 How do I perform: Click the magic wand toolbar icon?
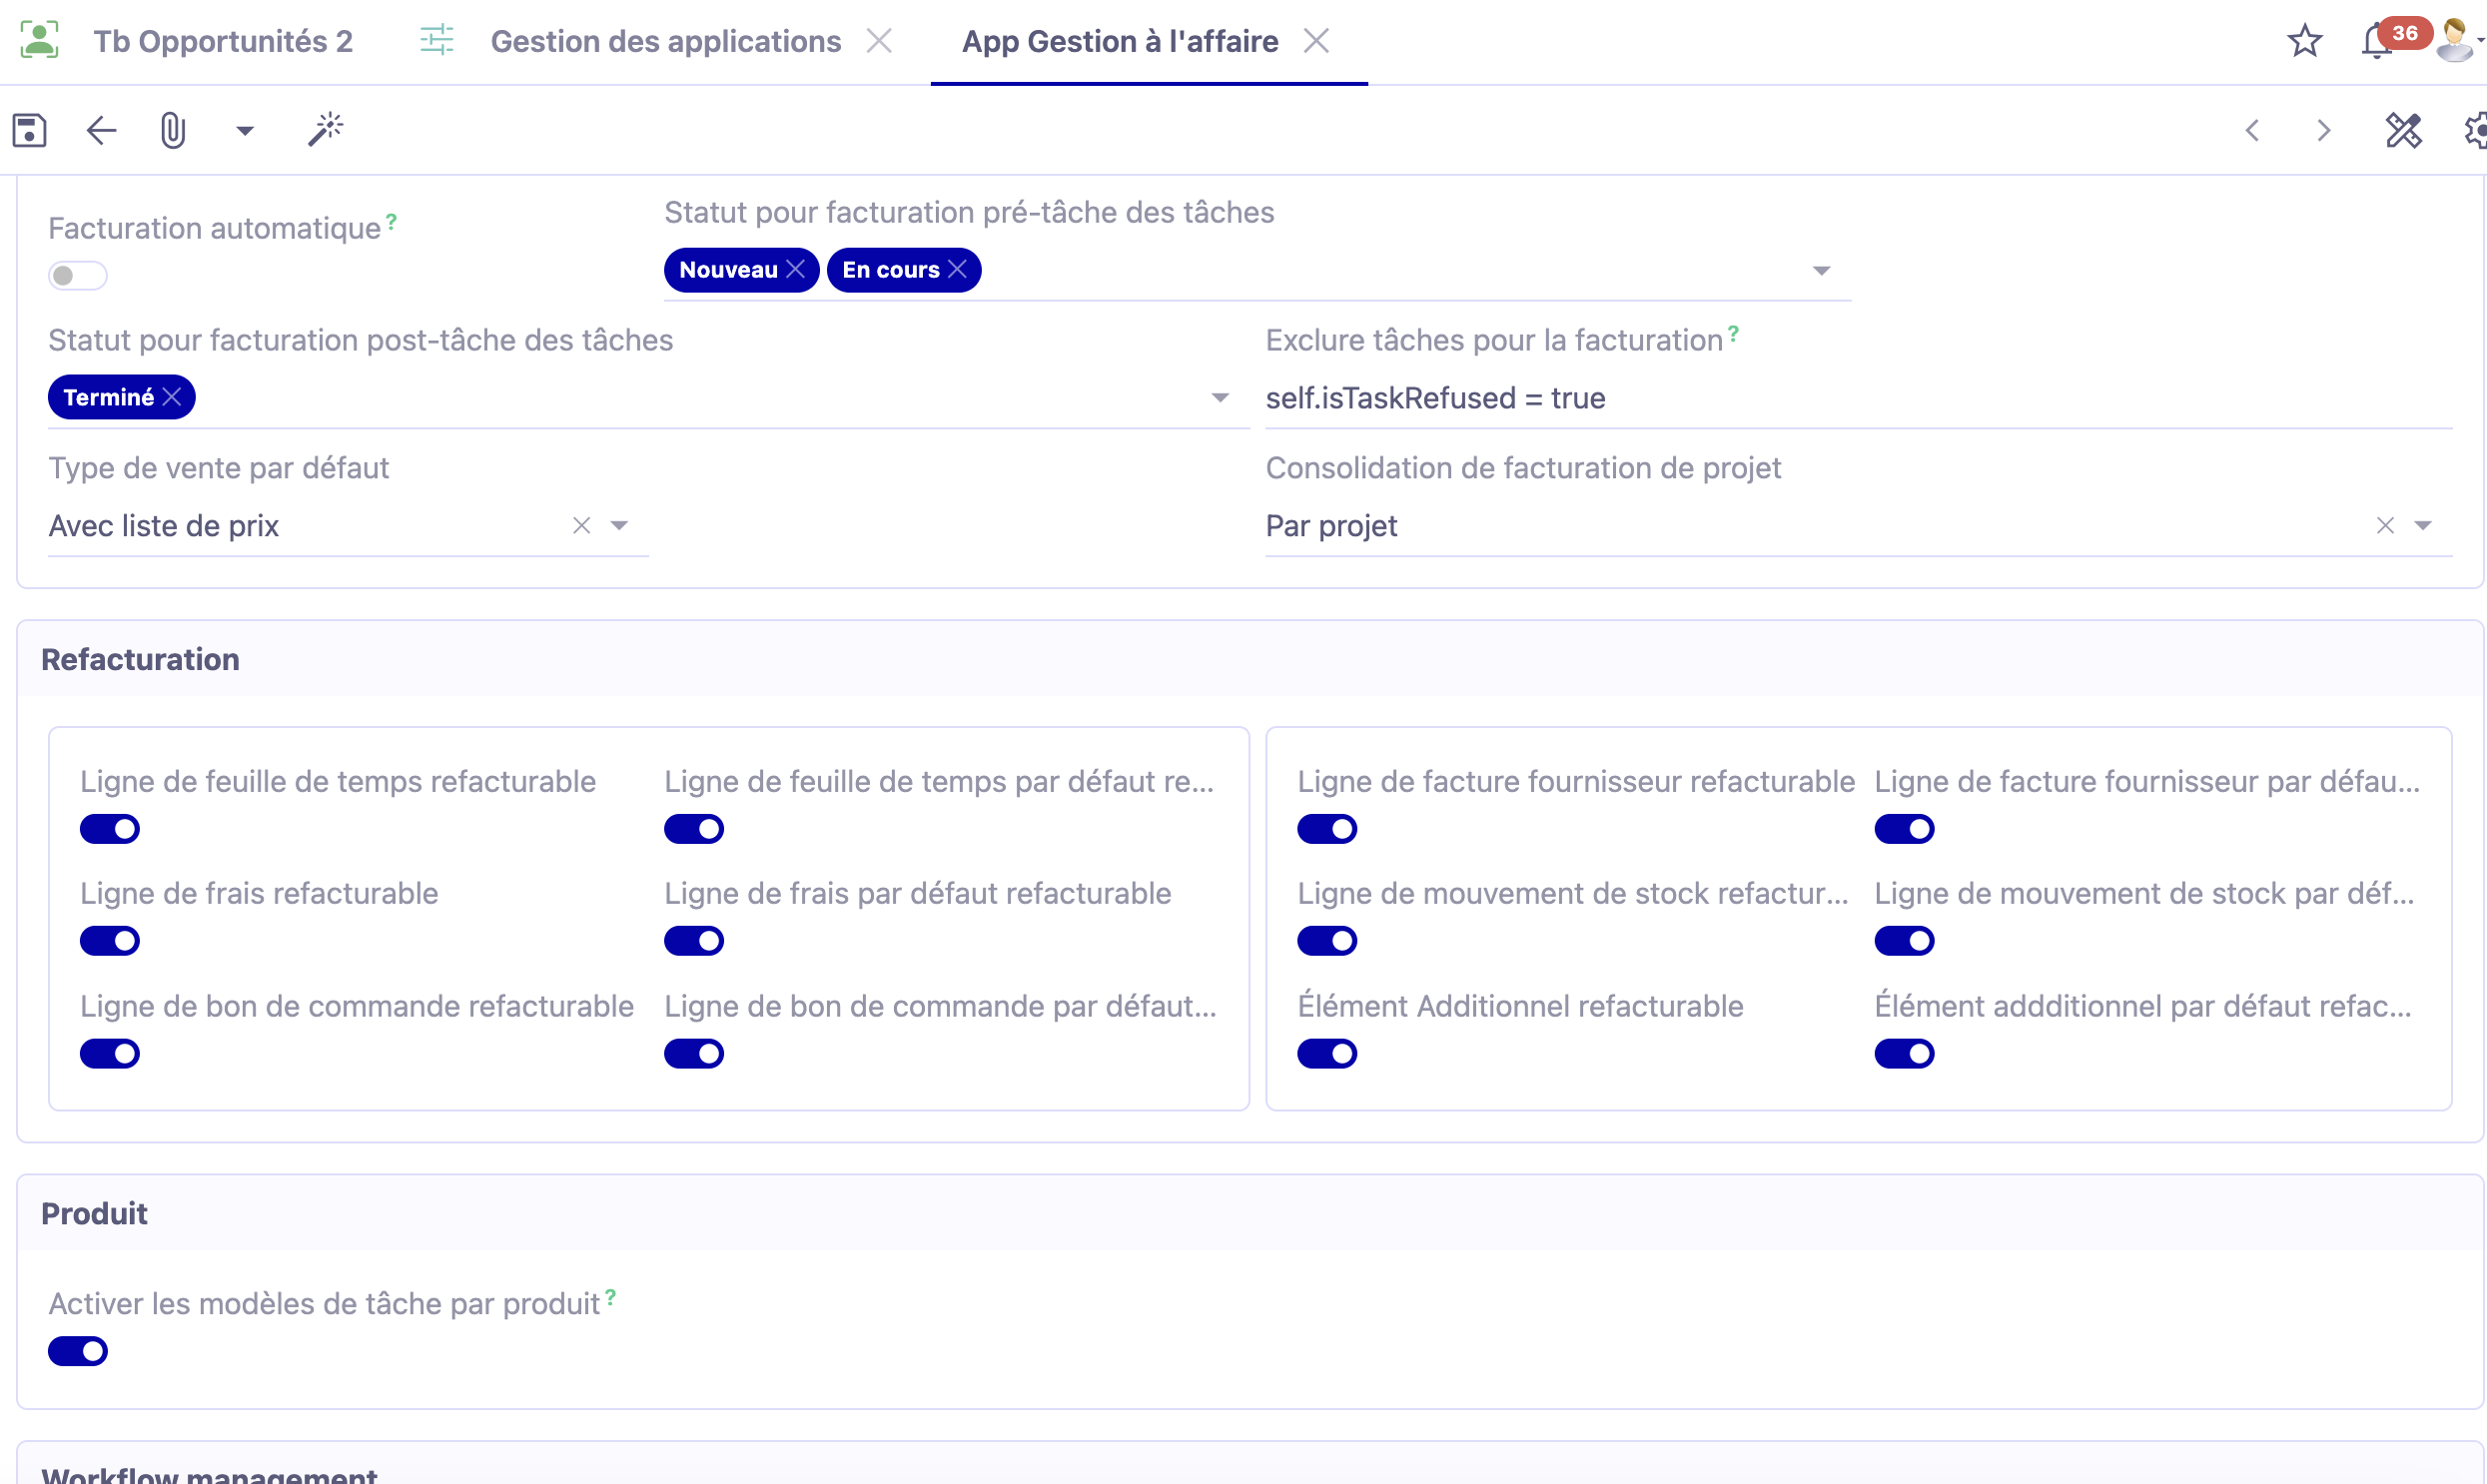[324, 130]
